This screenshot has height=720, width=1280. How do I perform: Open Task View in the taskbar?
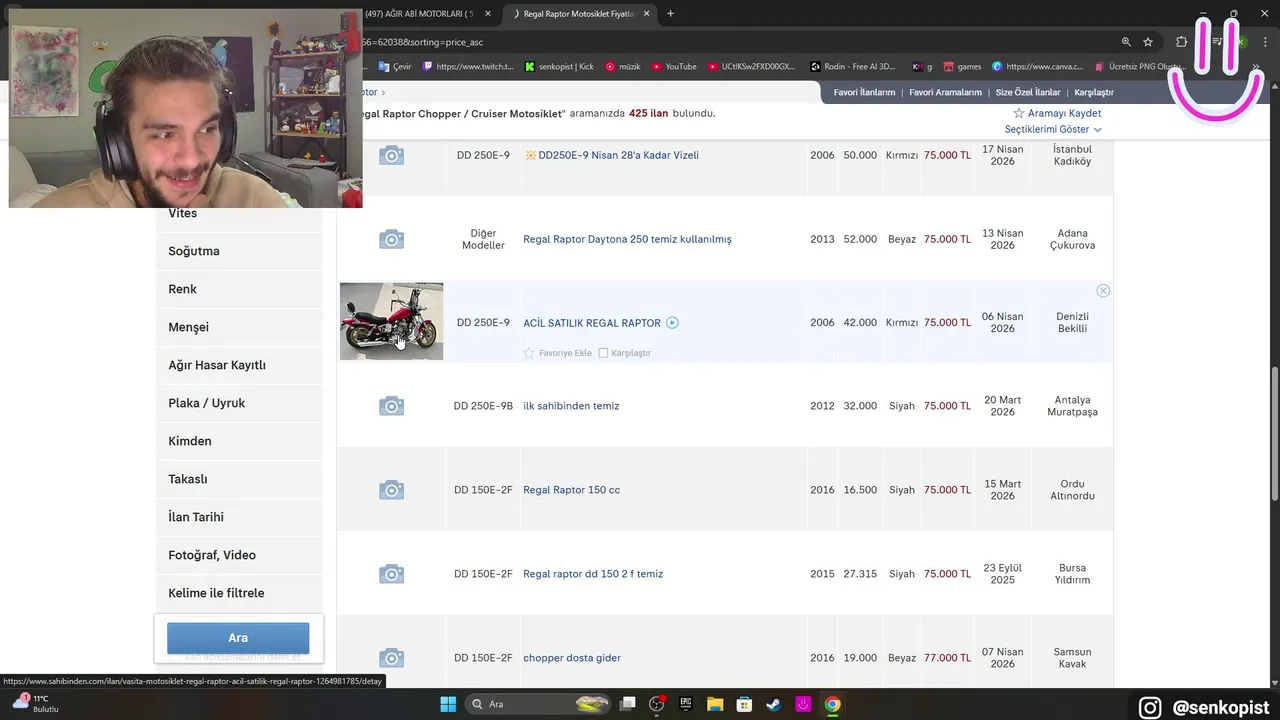tap(627, 704)
